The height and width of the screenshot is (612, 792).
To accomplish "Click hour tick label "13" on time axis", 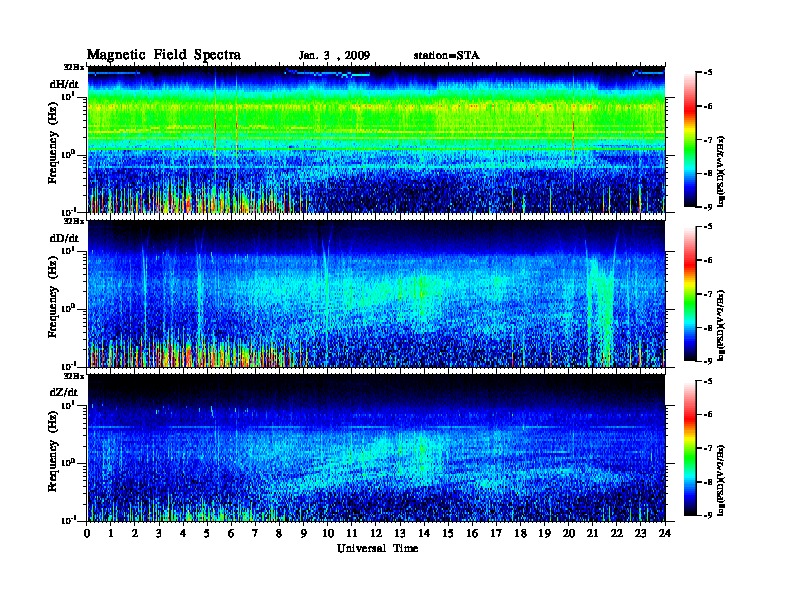I will click(x=400, y=534).
